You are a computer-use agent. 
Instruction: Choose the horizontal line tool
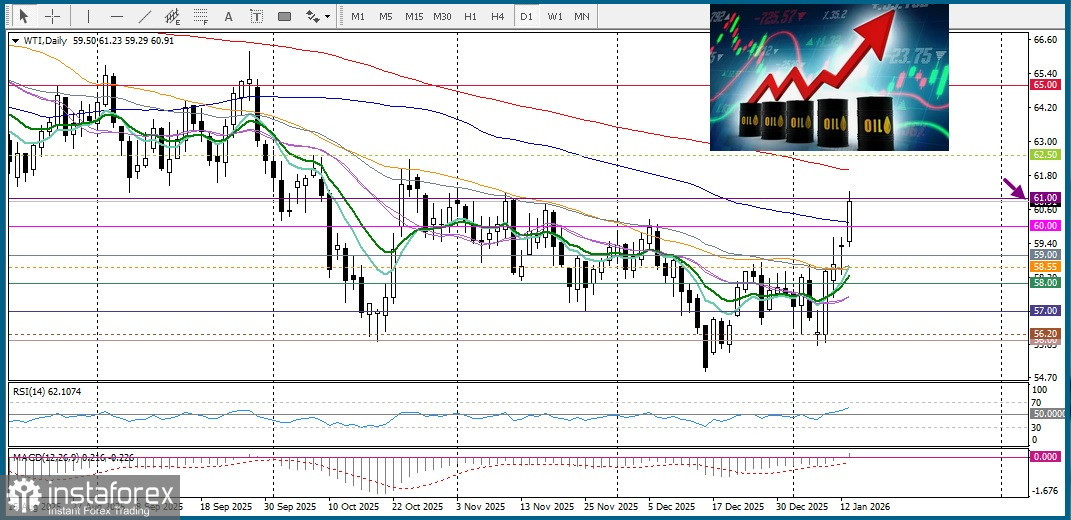[117, 16]
